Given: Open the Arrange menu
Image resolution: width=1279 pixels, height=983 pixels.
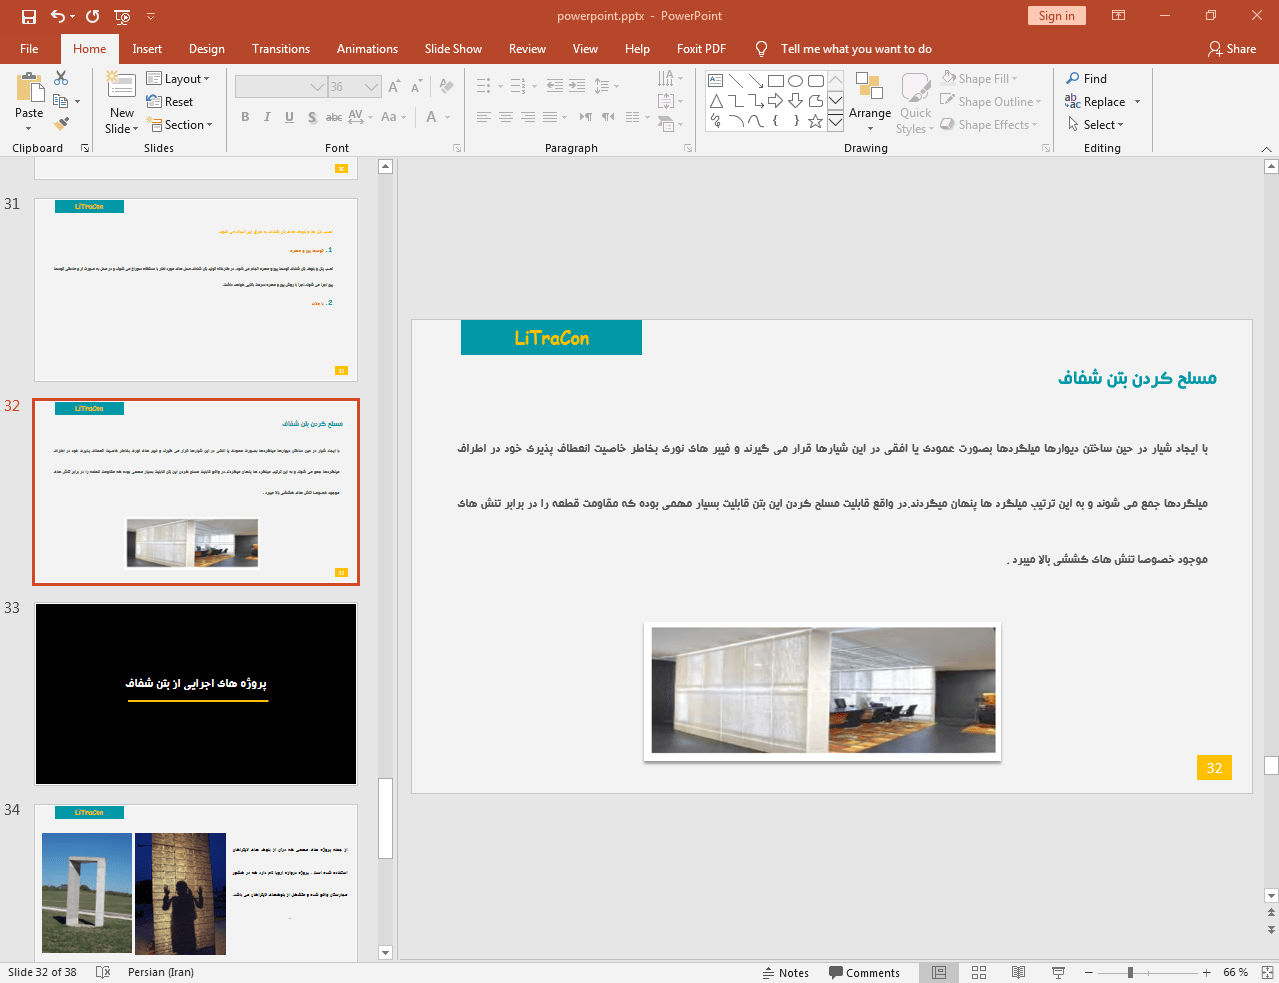Looking at the screenshot, I should tap(870, 101).
